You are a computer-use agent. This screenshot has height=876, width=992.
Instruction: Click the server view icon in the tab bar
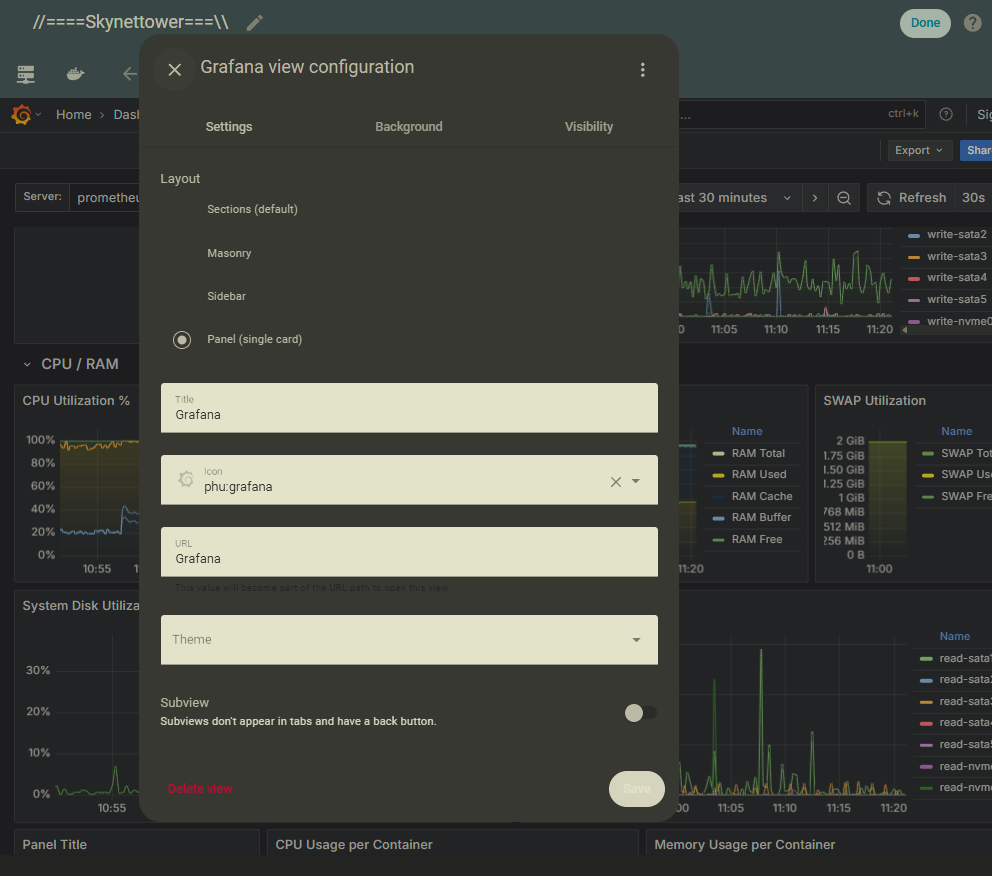point(26,74)
